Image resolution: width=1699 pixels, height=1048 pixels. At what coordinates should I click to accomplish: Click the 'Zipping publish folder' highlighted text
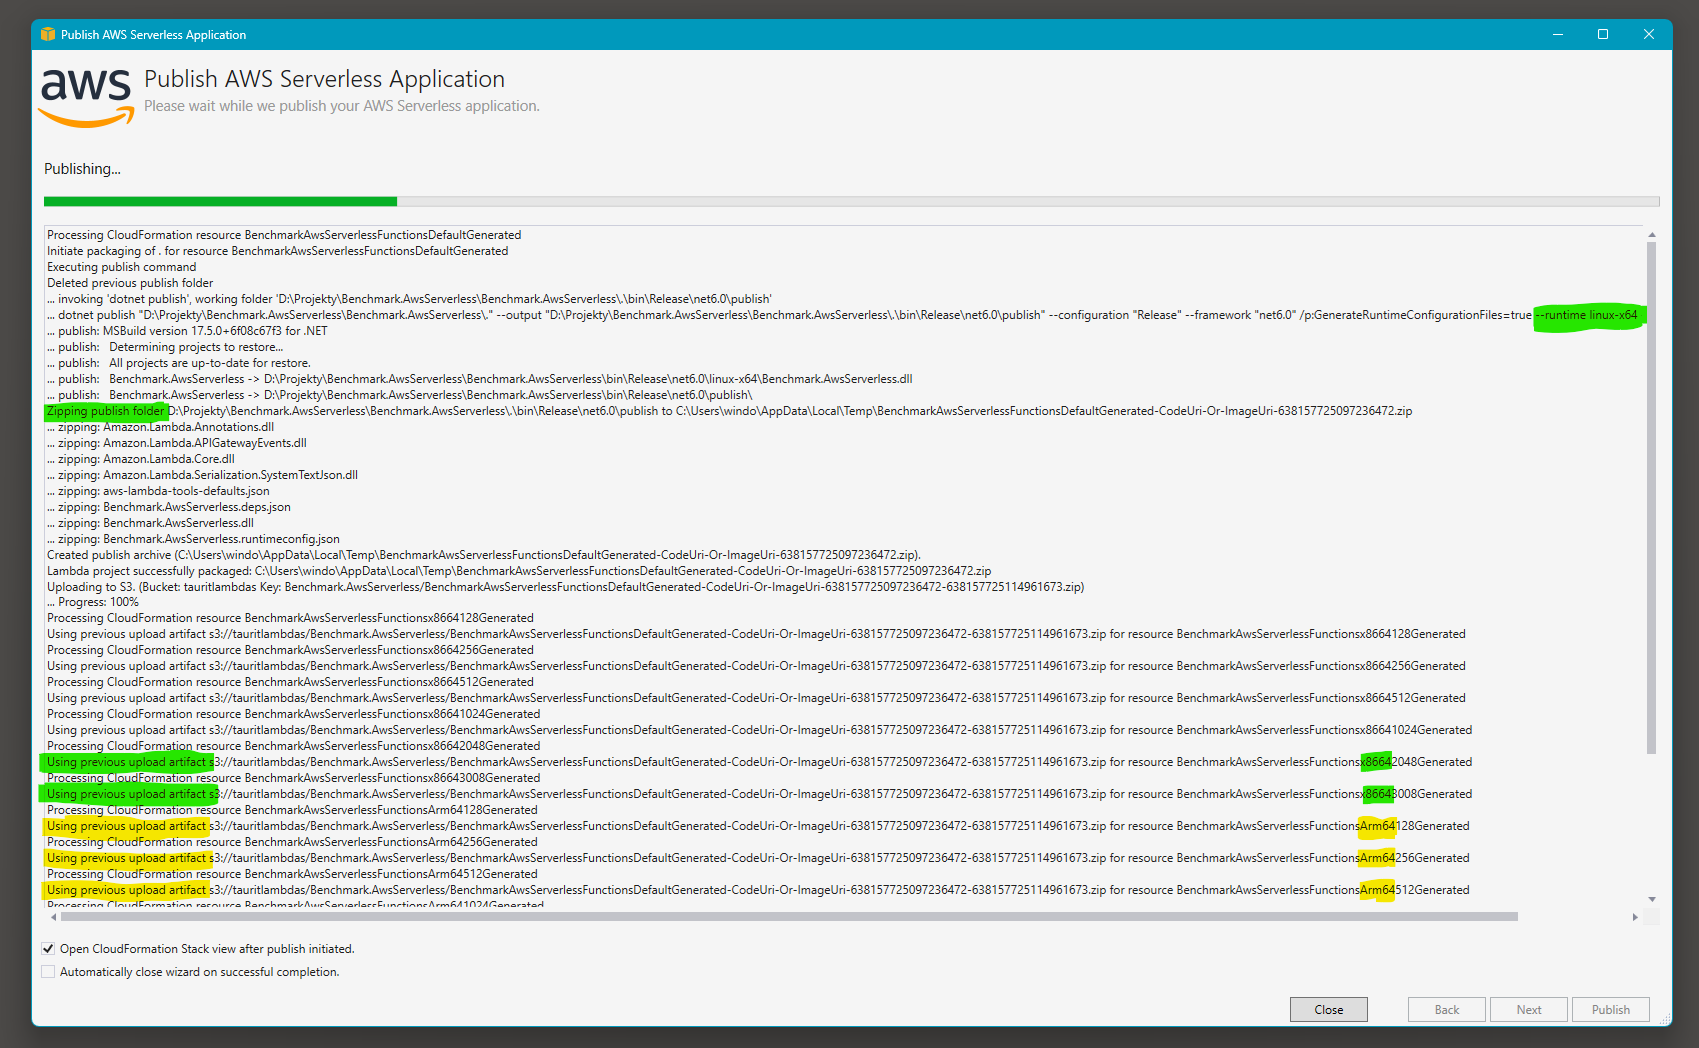coord(106,411)
